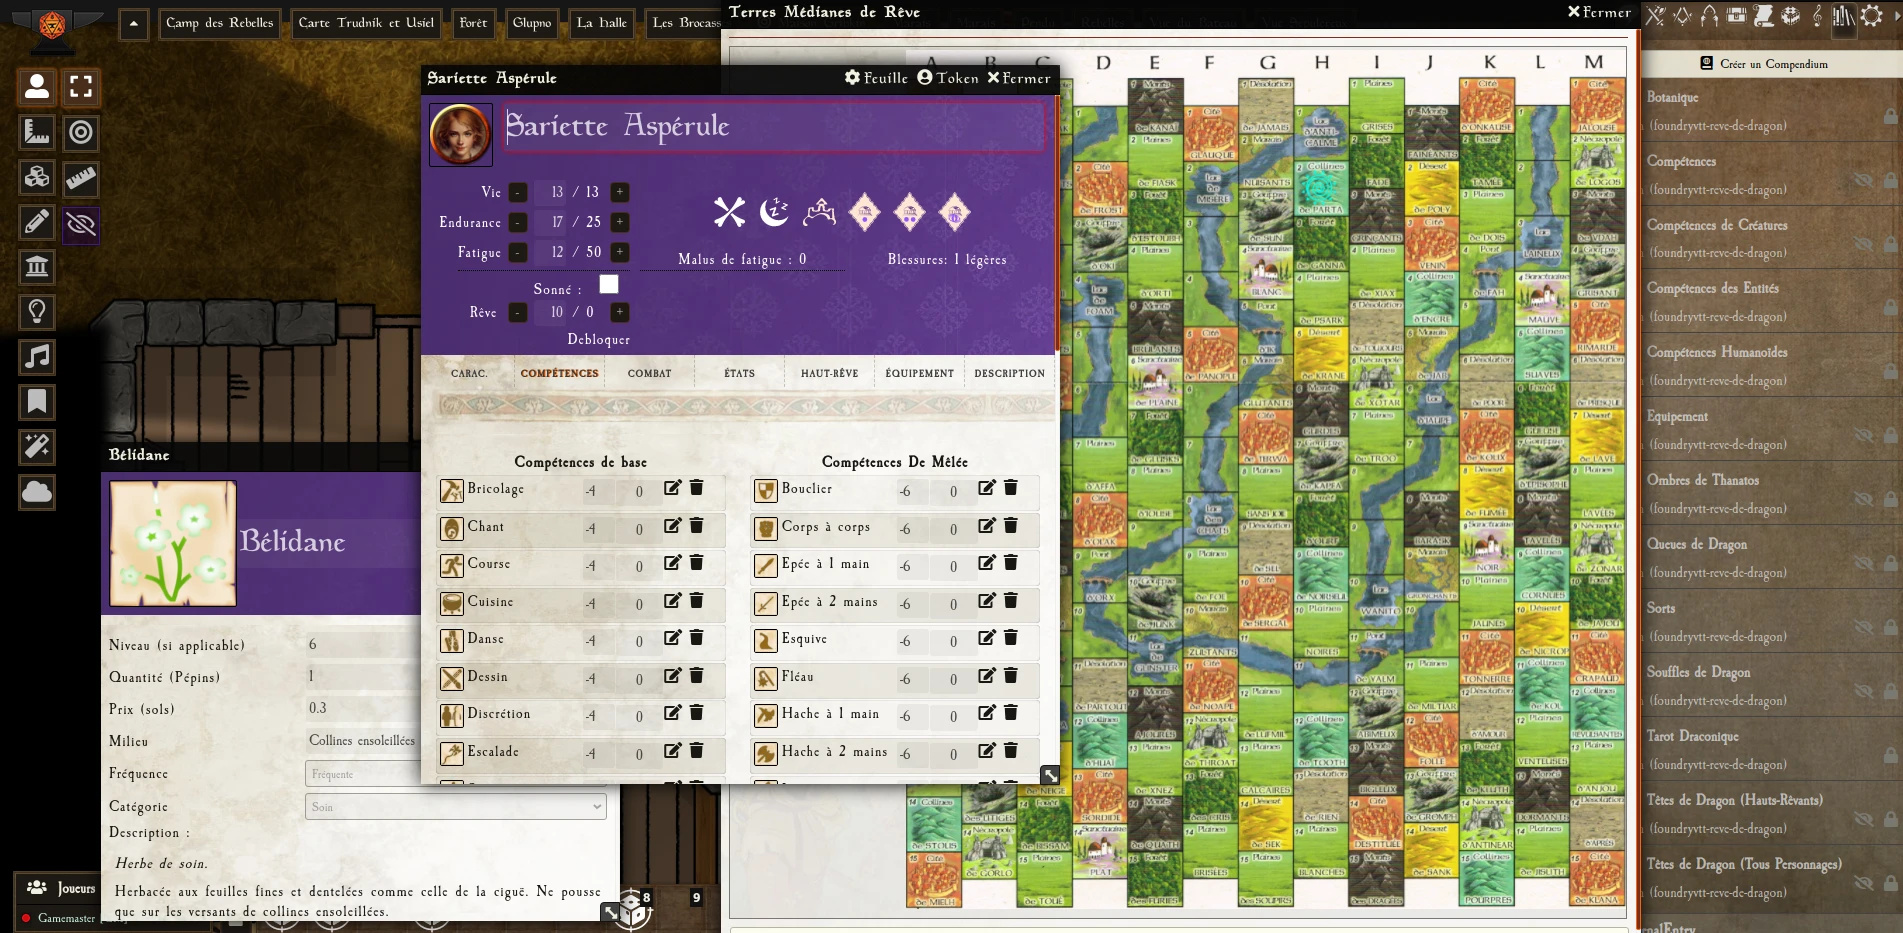Open the Drawing tools pencil icon
Screen dimensions: 1903x933
coord(37,222)
